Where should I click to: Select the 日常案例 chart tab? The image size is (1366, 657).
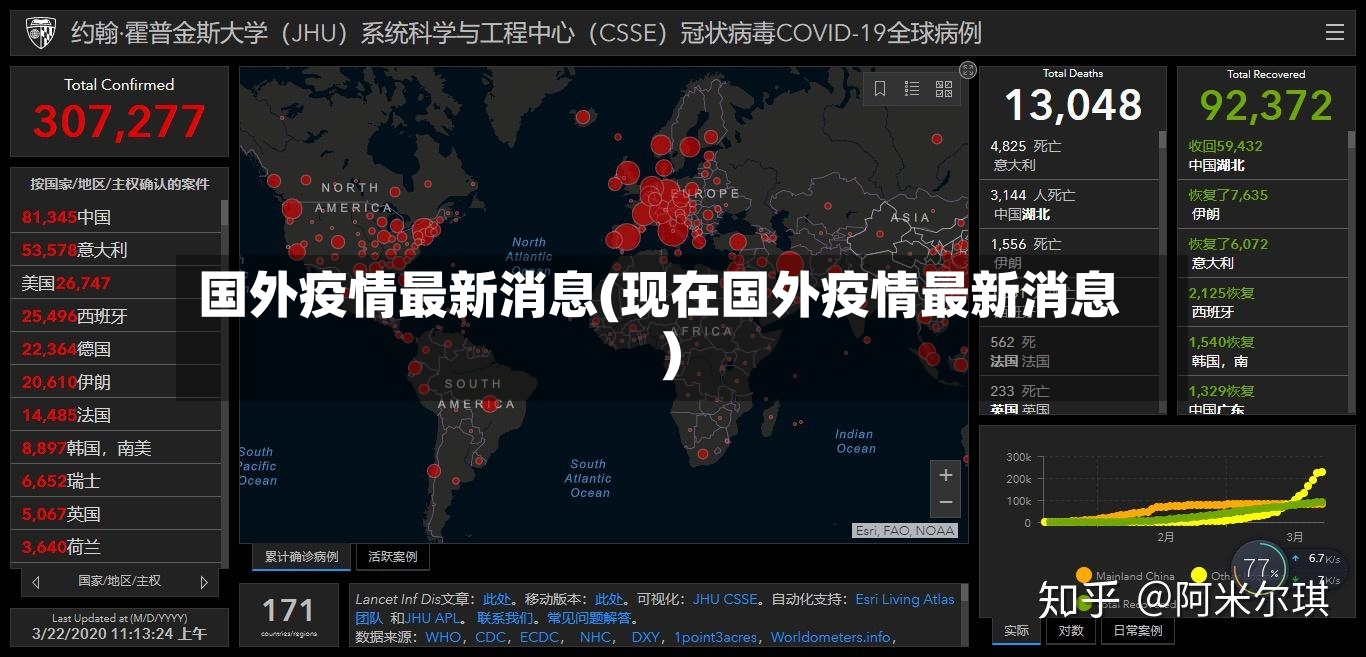click(1138, 631)
